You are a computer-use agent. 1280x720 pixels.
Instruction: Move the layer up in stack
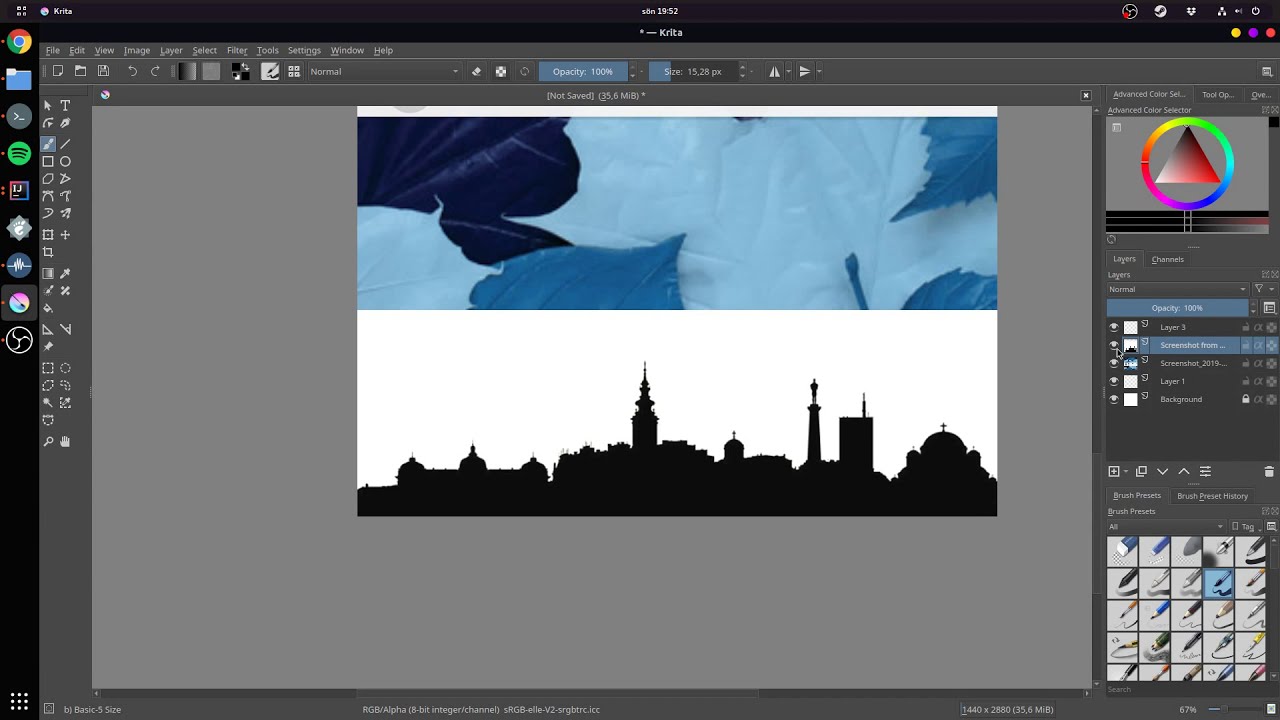[1184, 471]
